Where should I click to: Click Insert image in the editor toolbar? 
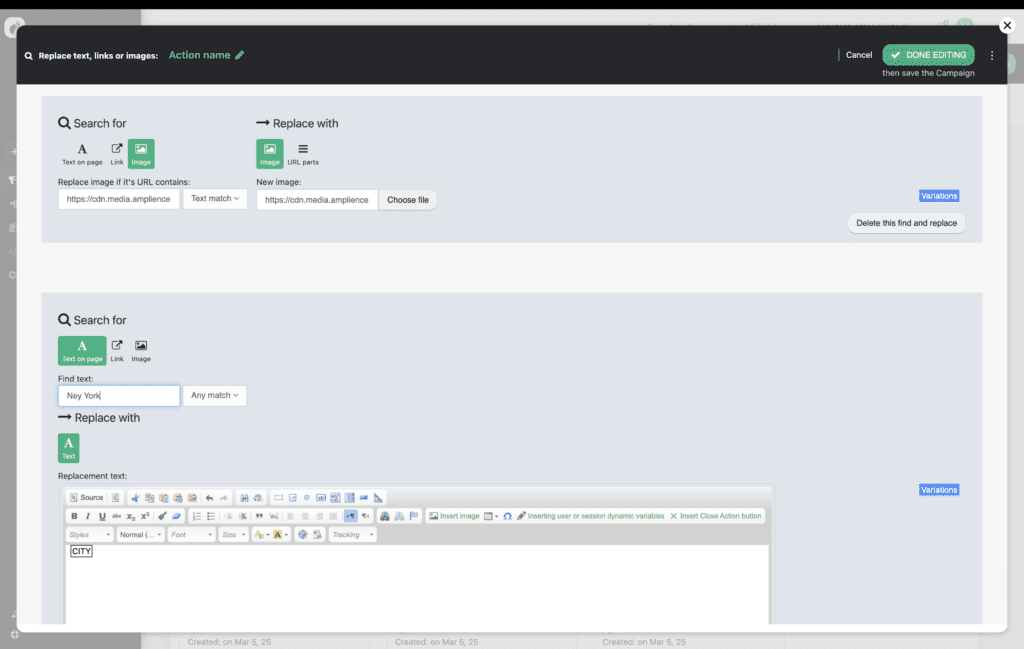coord(454,516)
